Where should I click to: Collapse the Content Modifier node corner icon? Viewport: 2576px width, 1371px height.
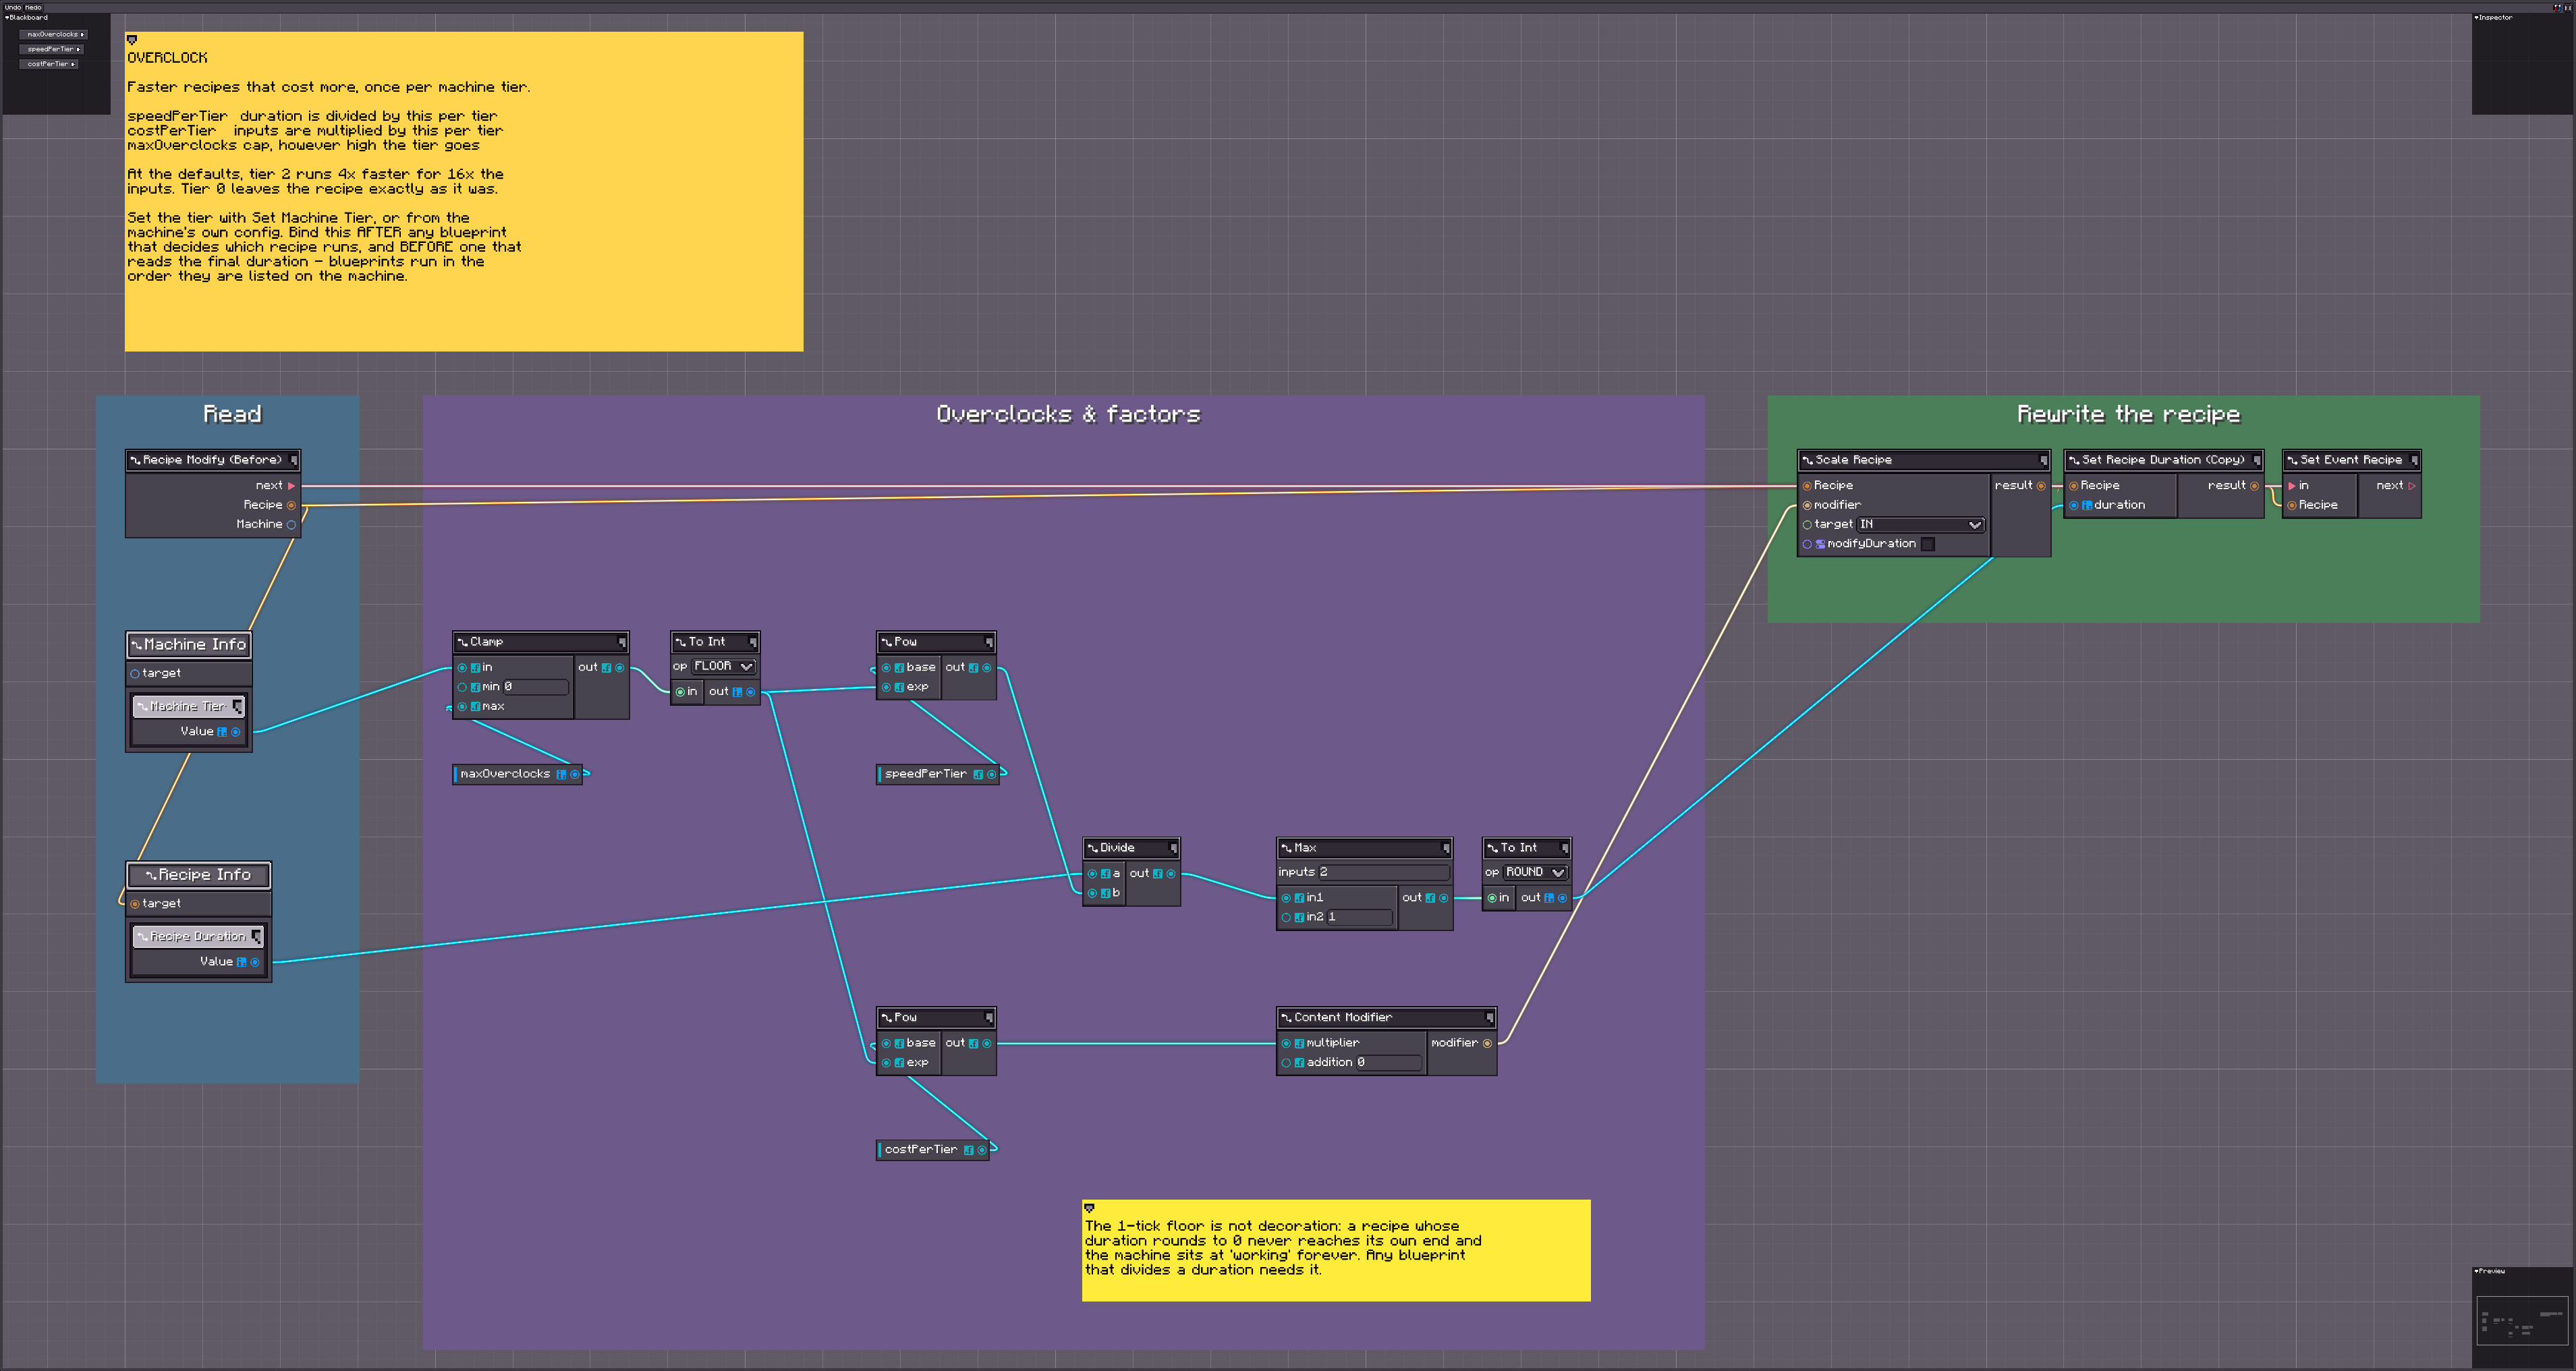point(1489,1017)
